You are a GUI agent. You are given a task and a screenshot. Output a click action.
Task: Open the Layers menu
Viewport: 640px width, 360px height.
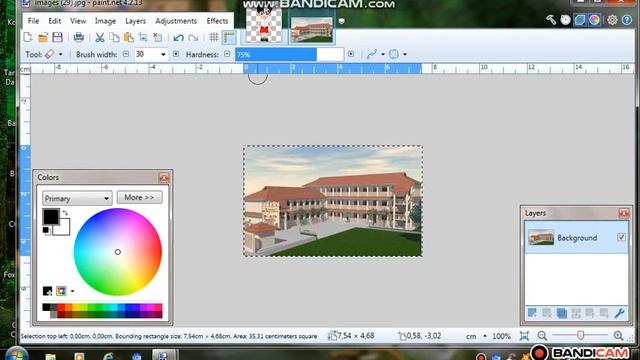tap(136, 21)
